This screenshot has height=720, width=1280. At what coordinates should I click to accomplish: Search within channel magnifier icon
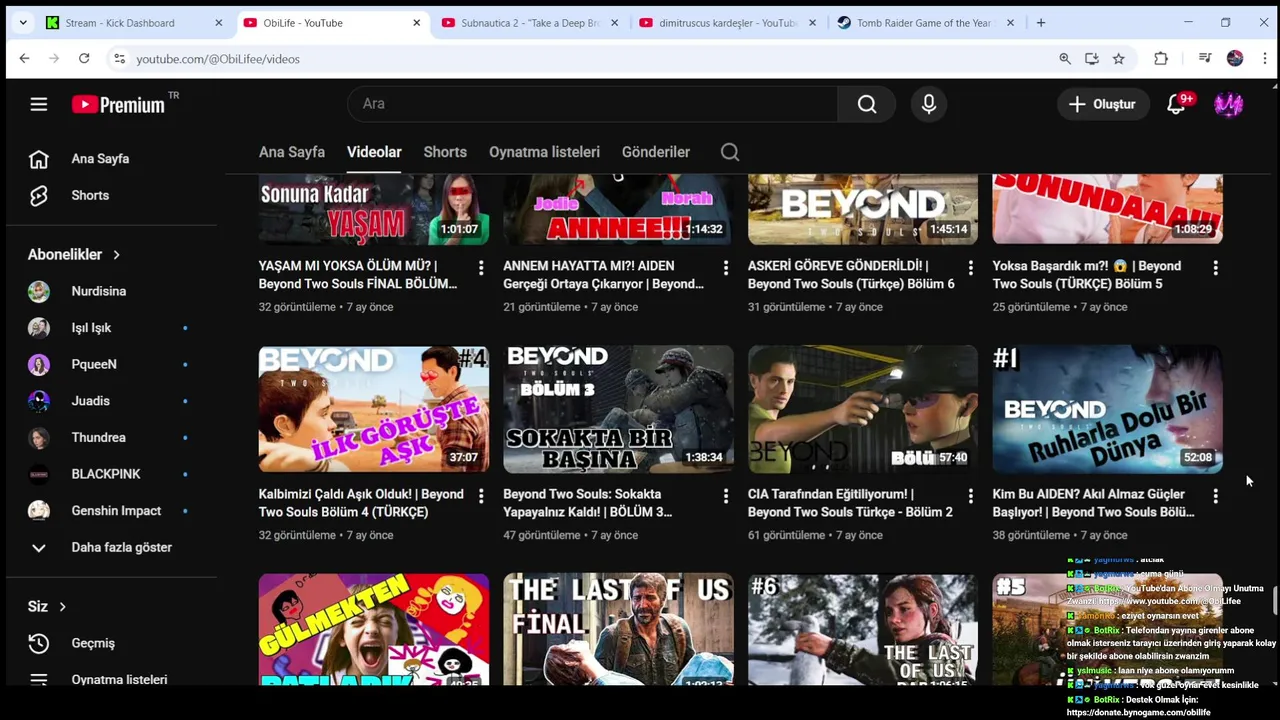[x=730, y=152]
